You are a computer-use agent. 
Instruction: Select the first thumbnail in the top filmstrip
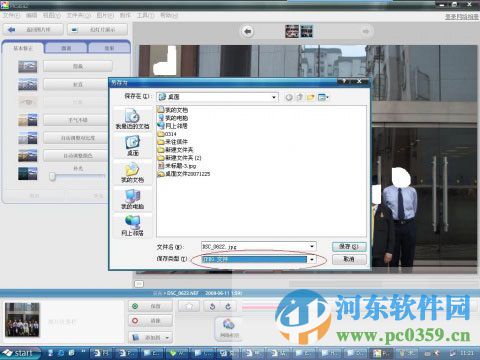[292, 31]
